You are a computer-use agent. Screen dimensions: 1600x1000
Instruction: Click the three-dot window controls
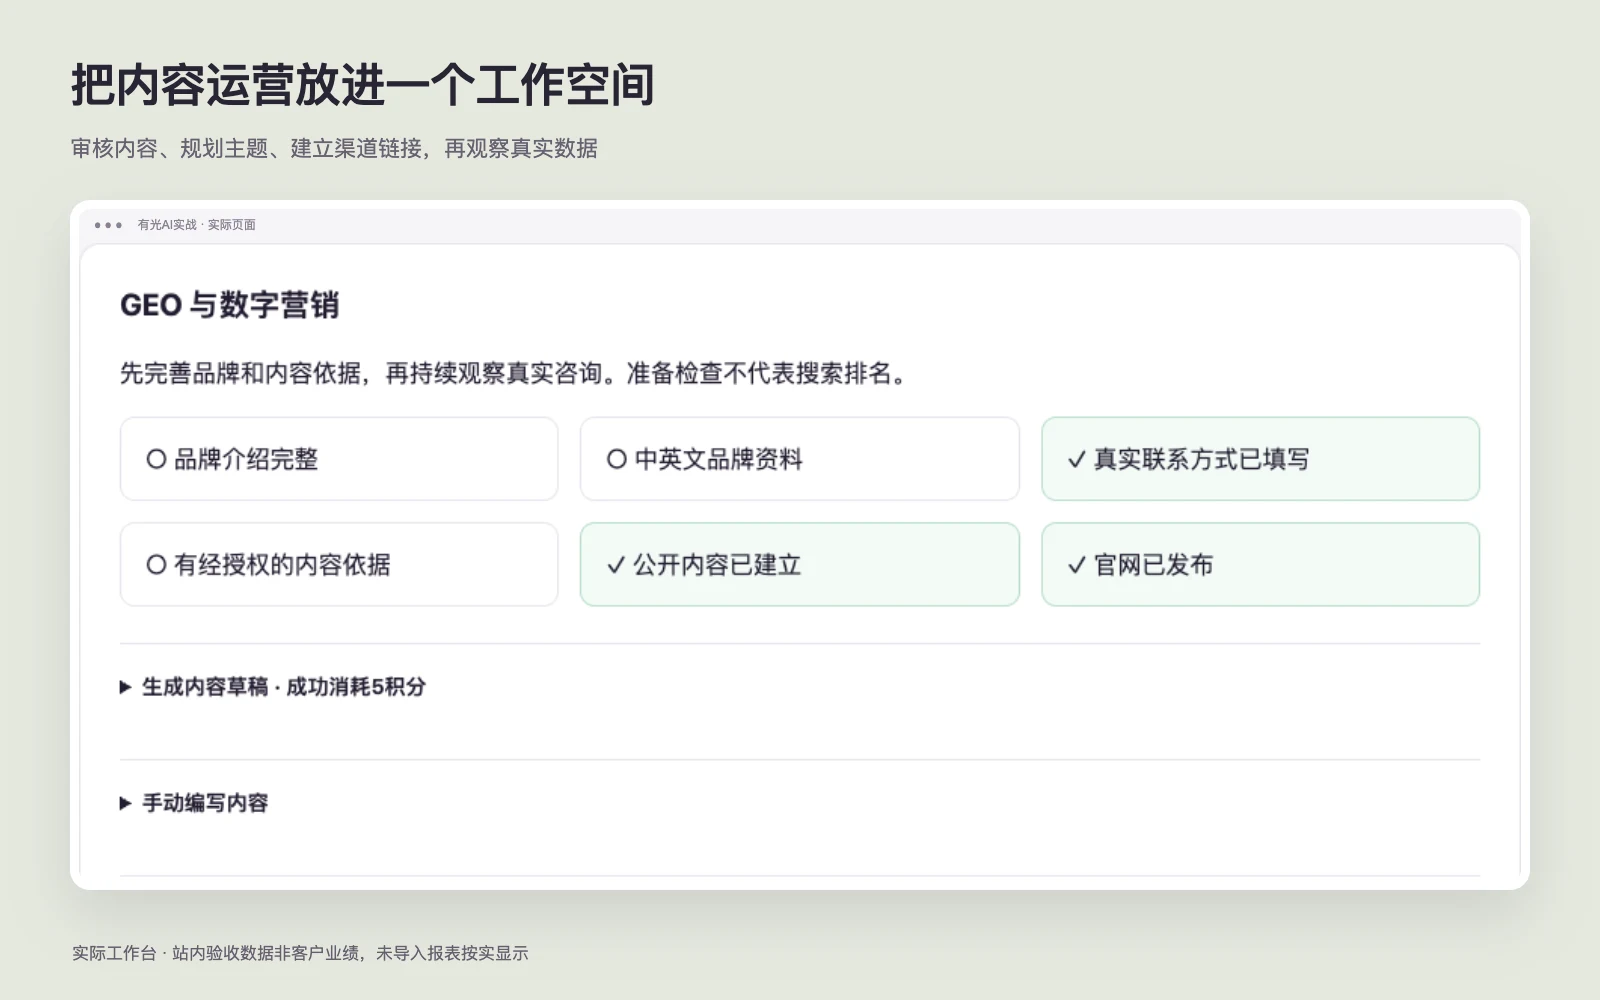coord(108,225)
